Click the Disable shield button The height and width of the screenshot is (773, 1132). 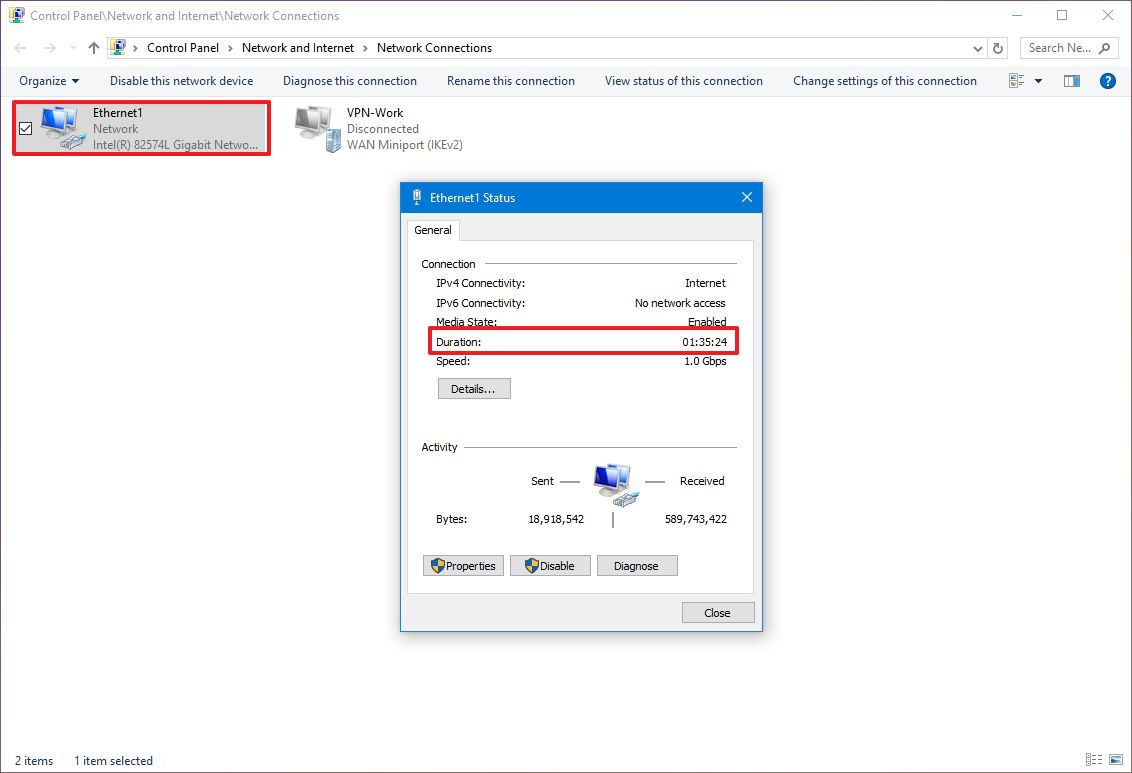pyautogui.click(x=550, y=565)
